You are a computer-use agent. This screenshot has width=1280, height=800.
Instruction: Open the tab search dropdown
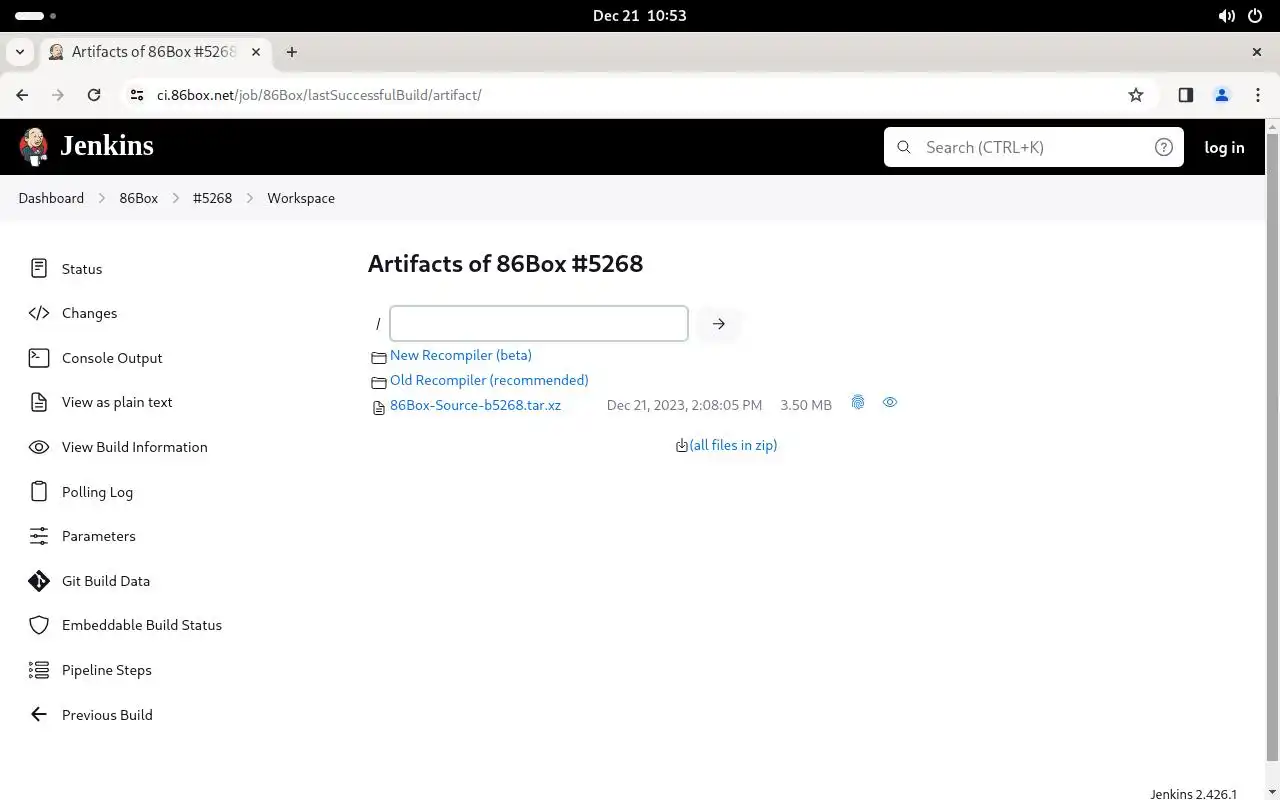(20, 52)
